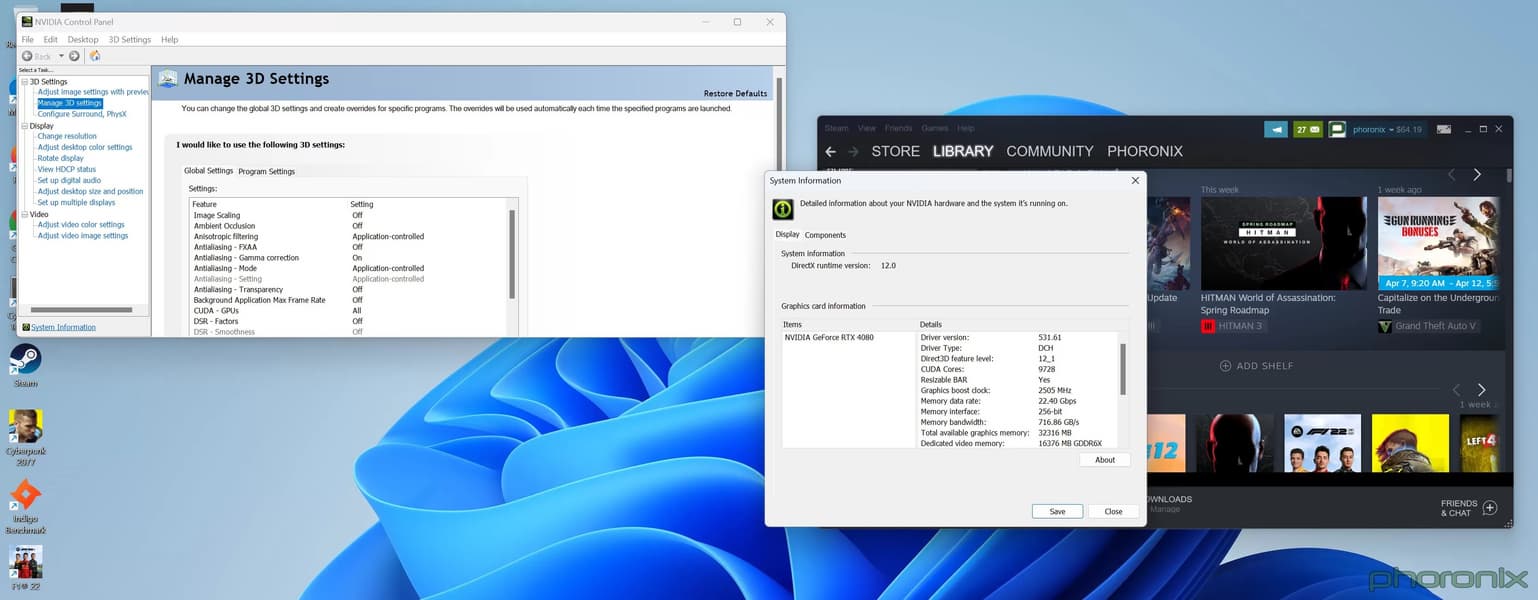The image size is (1538, 600).
Task: Collapse the 3D Settings tree node
Action: coord(25,82)
